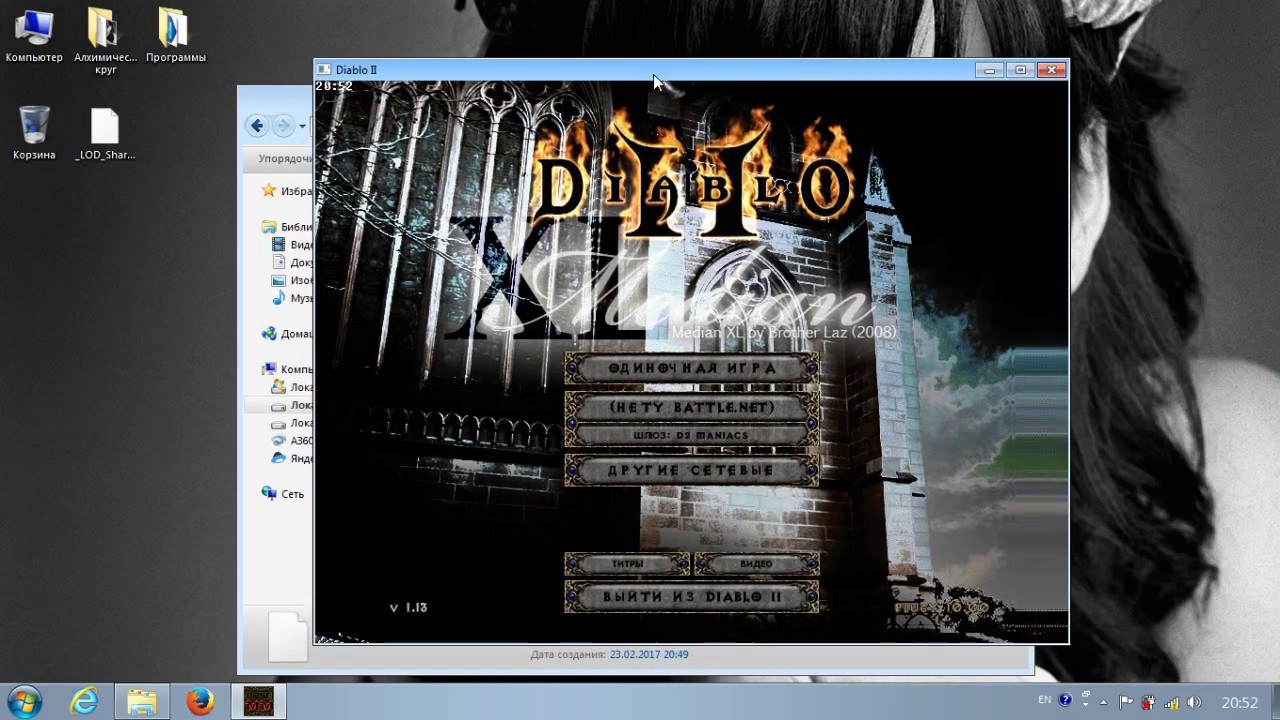Viewport: 1280px width, 720px height.
Task: Open the Алхимический круг folder on desktop
Action: 105,41
